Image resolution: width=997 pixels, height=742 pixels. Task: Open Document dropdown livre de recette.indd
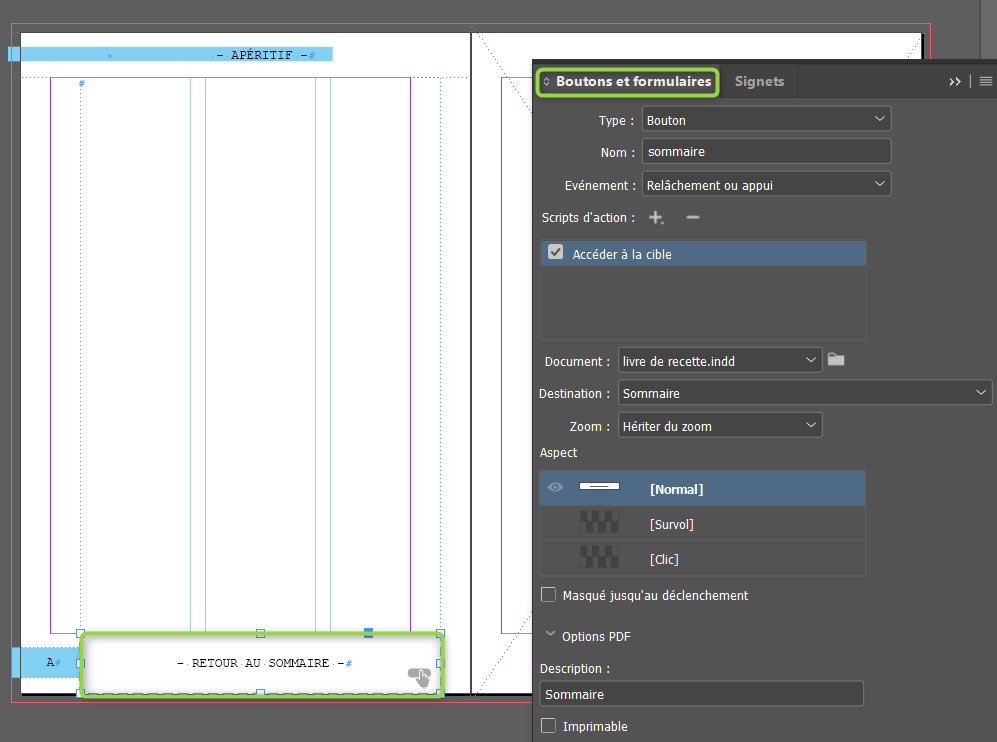pos(720,361)
